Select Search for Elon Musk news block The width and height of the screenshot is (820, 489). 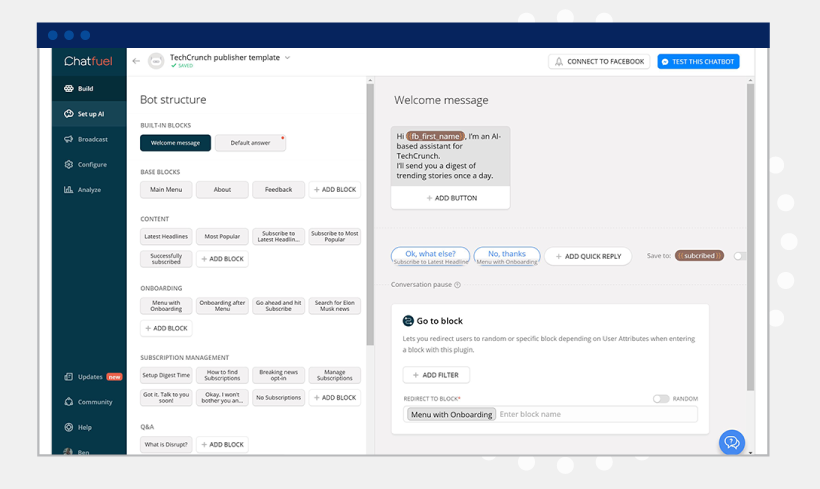(x=335, y=306)
